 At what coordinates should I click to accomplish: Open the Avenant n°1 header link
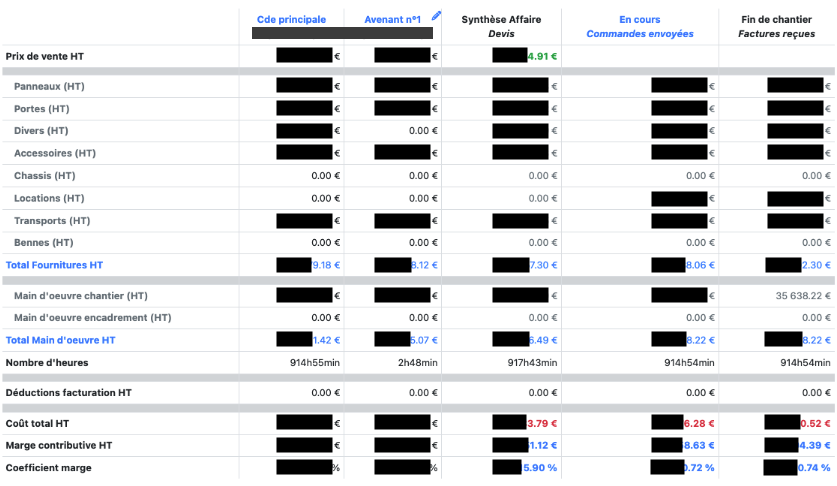click(391, 19)
